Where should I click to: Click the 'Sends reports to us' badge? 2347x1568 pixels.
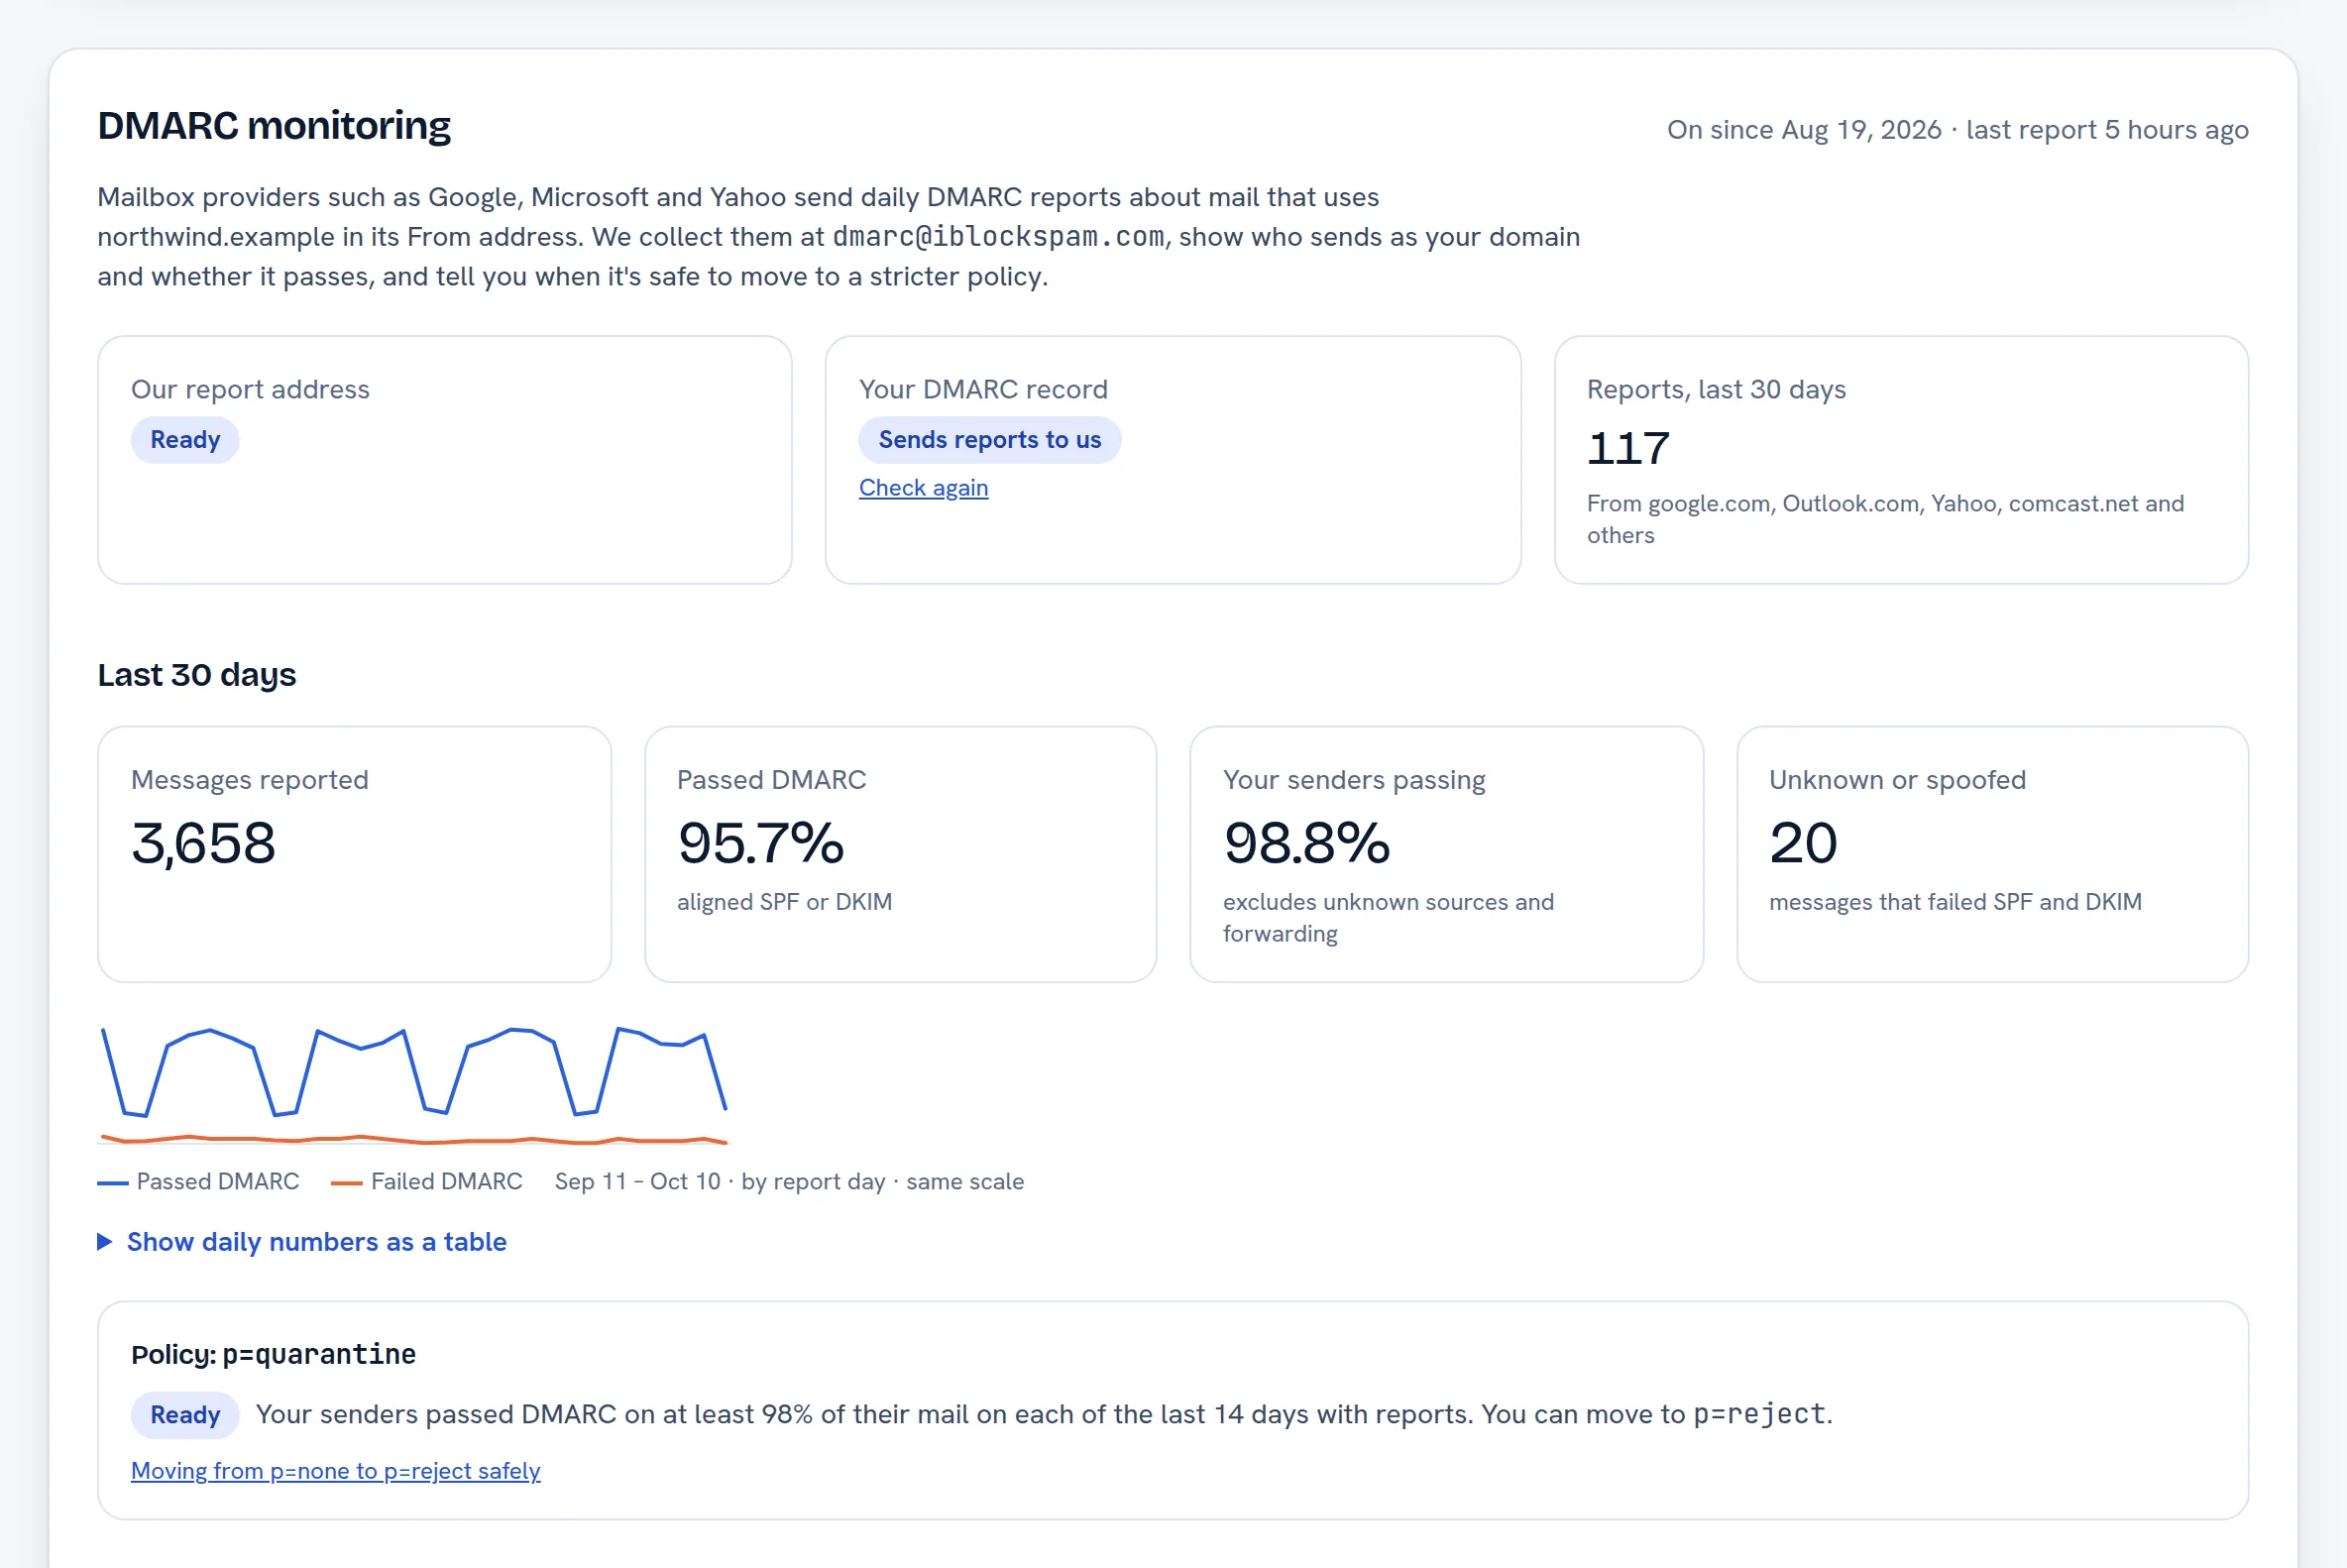coord(989,440)
